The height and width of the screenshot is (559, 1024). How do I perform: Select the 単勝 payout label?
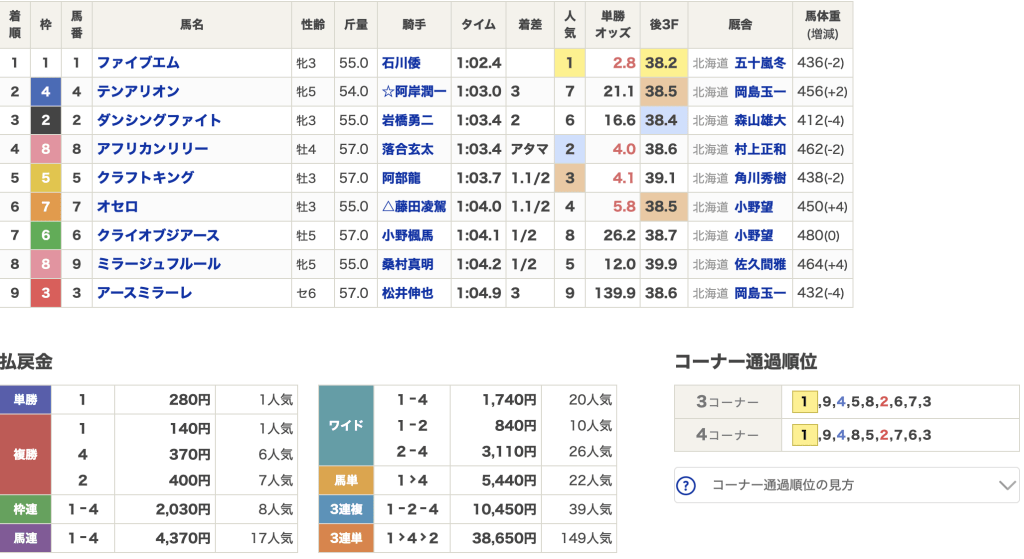coord(25,400)
